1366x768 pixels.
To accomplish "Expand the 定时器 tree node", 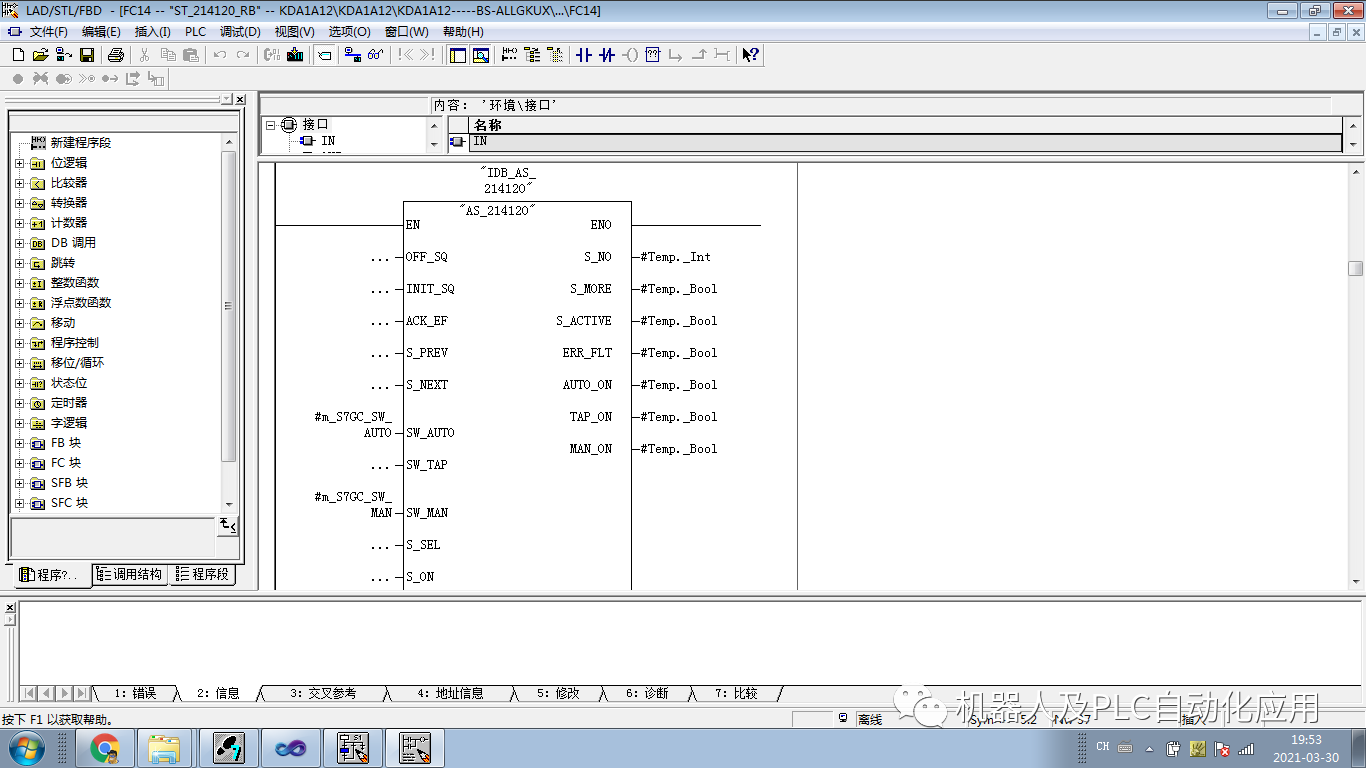I will pyautogui.click(x=20, y=403).
